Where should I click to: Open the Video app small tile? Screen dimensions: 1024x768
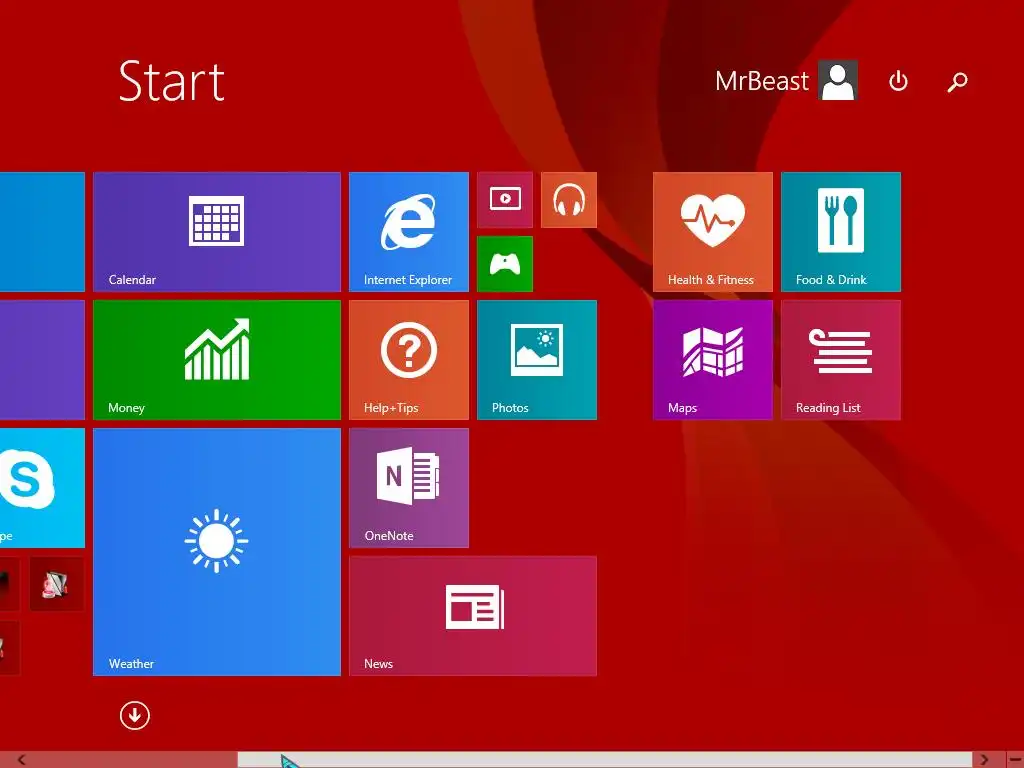[x=505, y=200]
